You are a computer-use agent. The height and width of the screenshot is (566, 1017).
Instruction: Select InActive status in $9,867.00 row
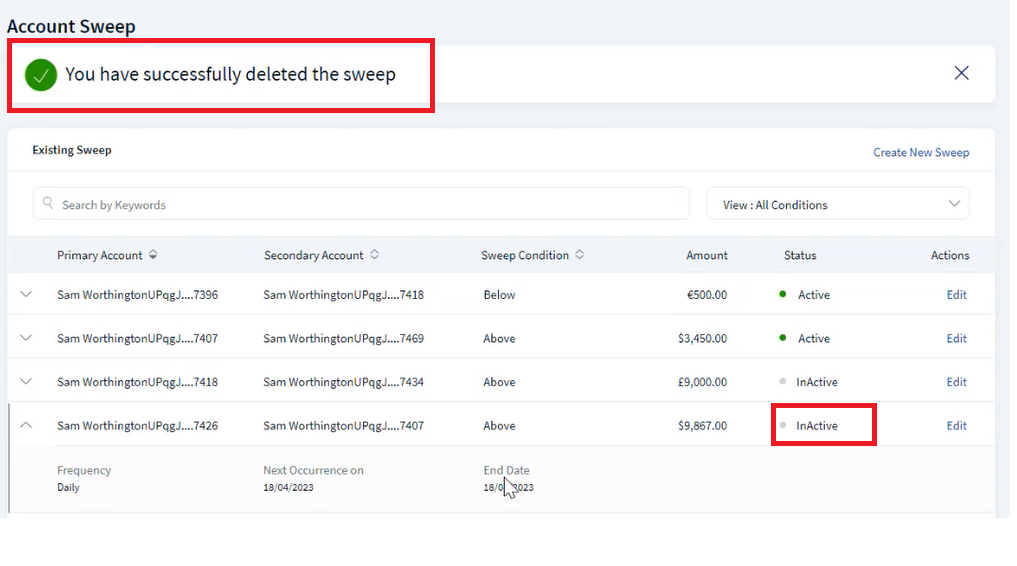pos(809,425)
